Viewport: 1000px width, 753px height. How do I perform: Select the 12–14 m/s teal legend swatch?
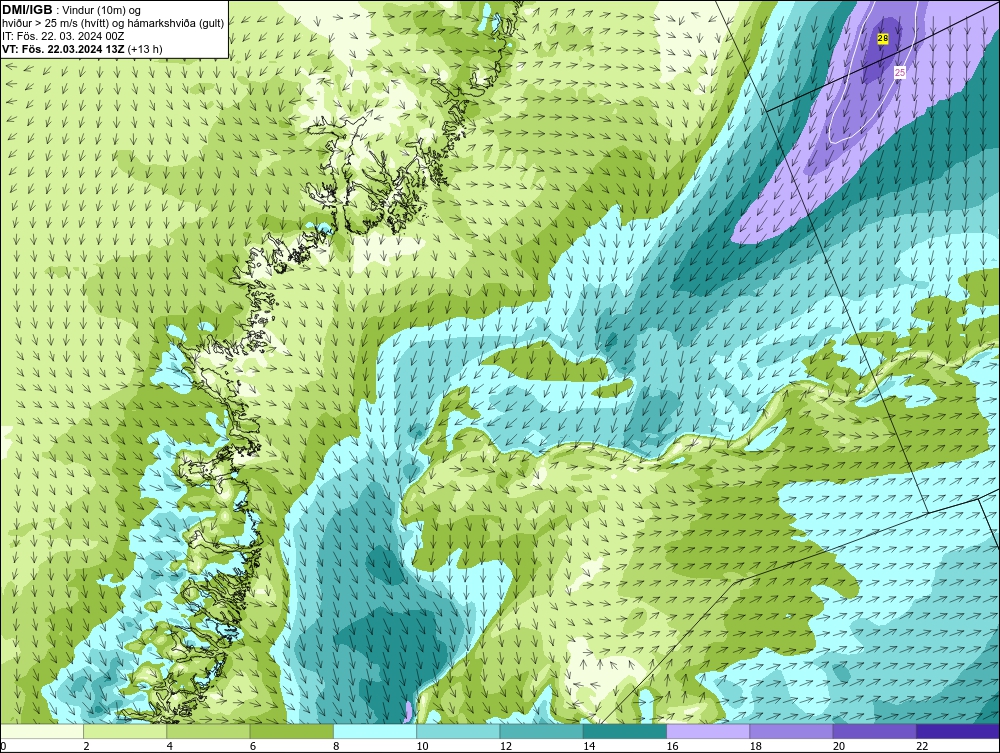(541, 731)
